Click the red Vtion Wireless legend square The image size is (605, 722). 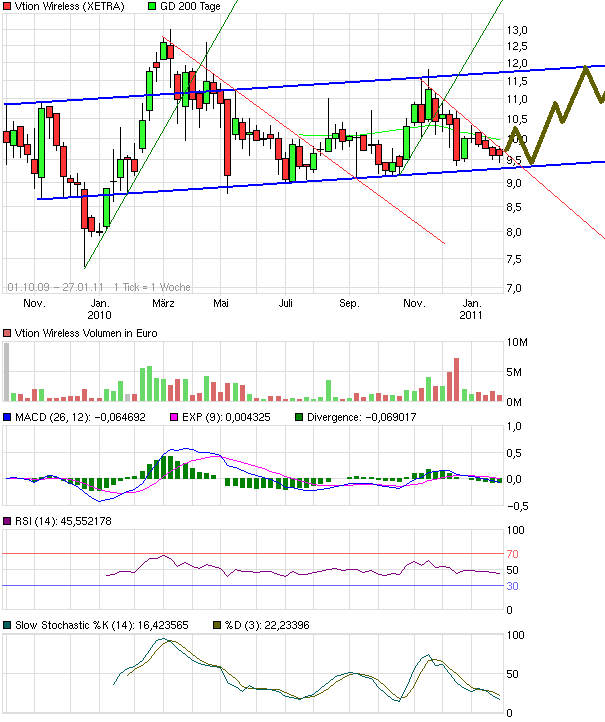7,6
